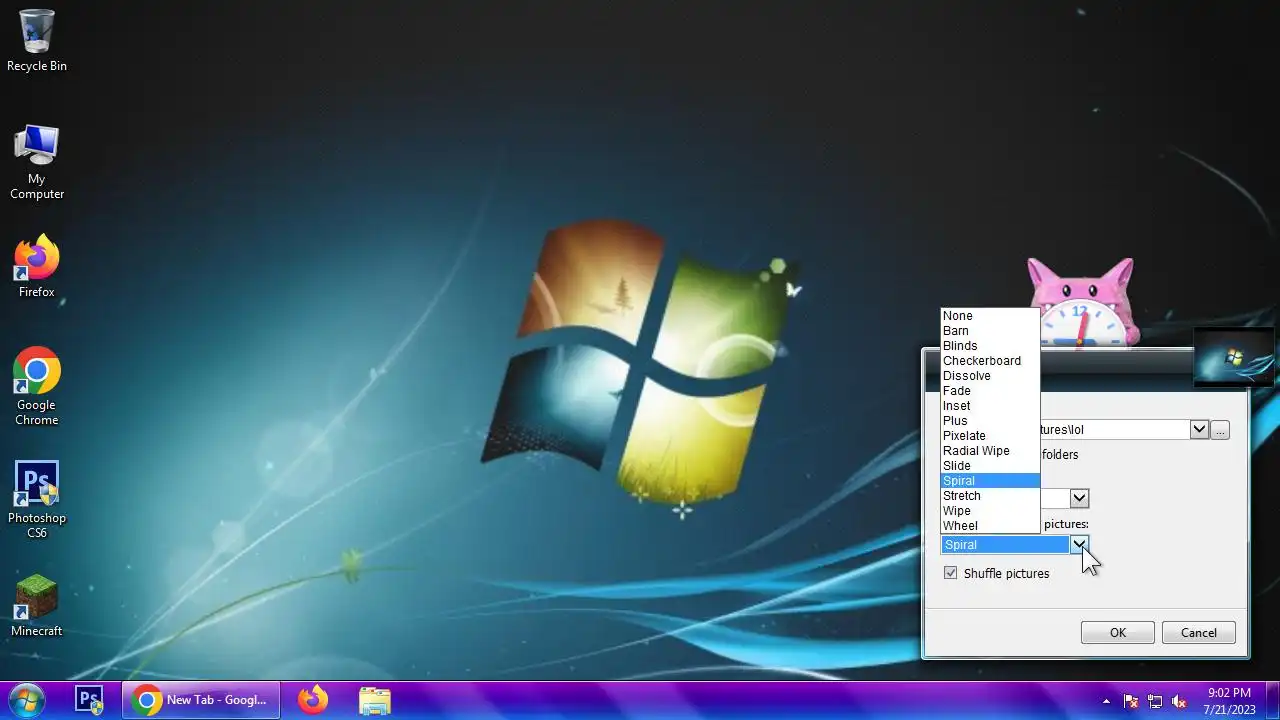Choose Plus transition option
Viewport: 1280px width, 720px height.
pos(990,421)
